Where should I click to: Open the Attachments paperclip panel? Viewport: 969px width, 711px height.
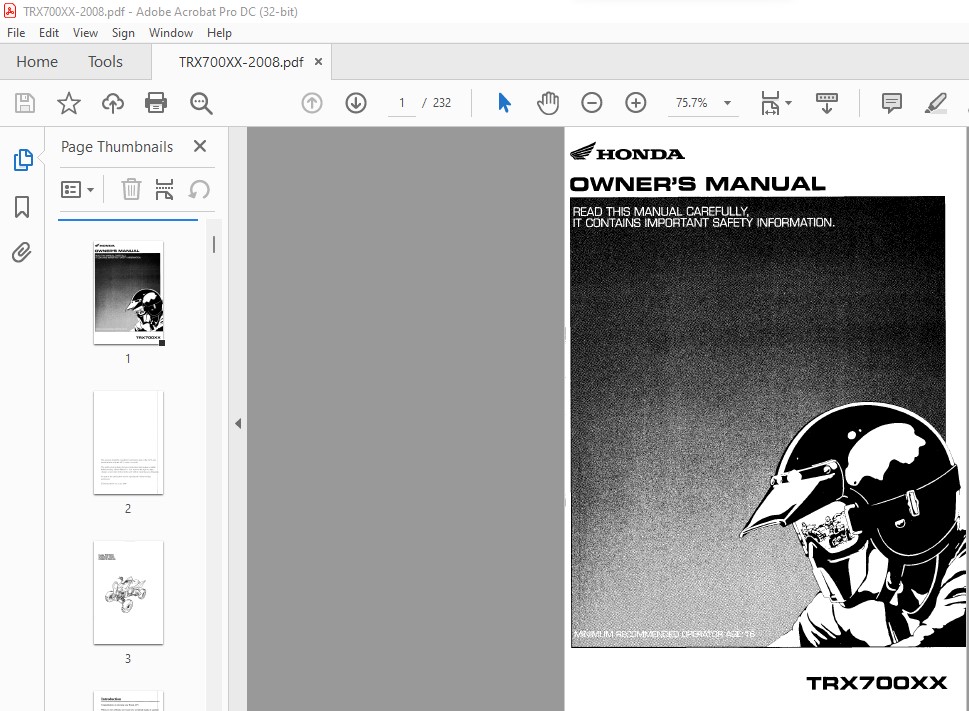[x=22, y=252]
